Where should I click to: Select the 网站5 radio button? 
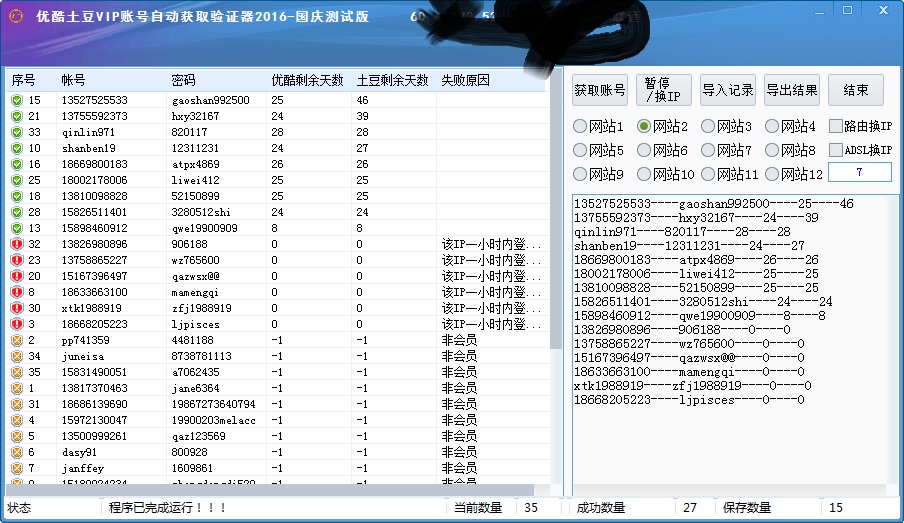pos(580,150)
